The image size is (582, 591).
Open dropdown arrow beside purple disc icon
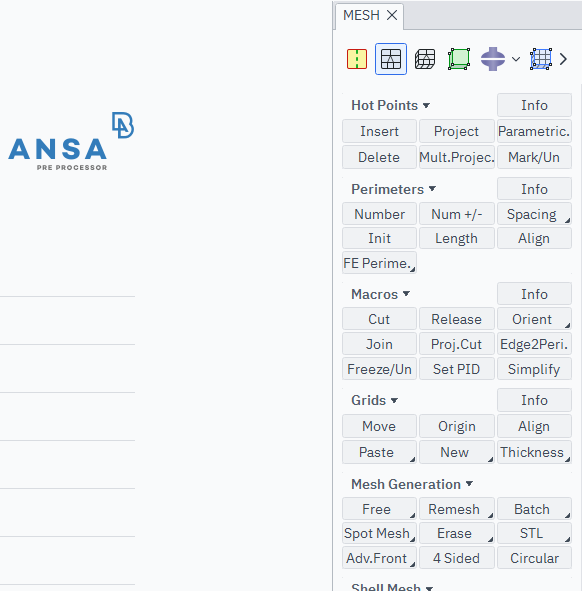click(516, 59)
